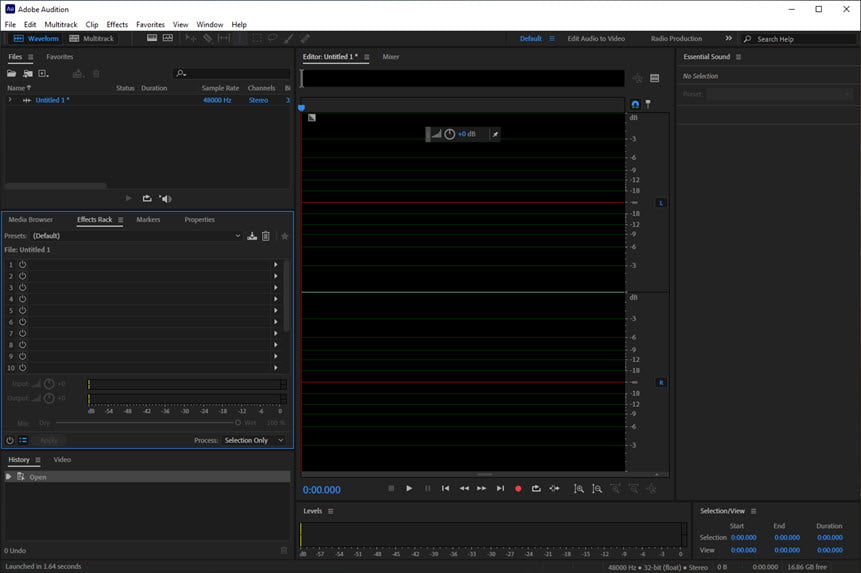Switch to the Mixer tab
This screenshot has height=573, width=861.
coord(391,57)
